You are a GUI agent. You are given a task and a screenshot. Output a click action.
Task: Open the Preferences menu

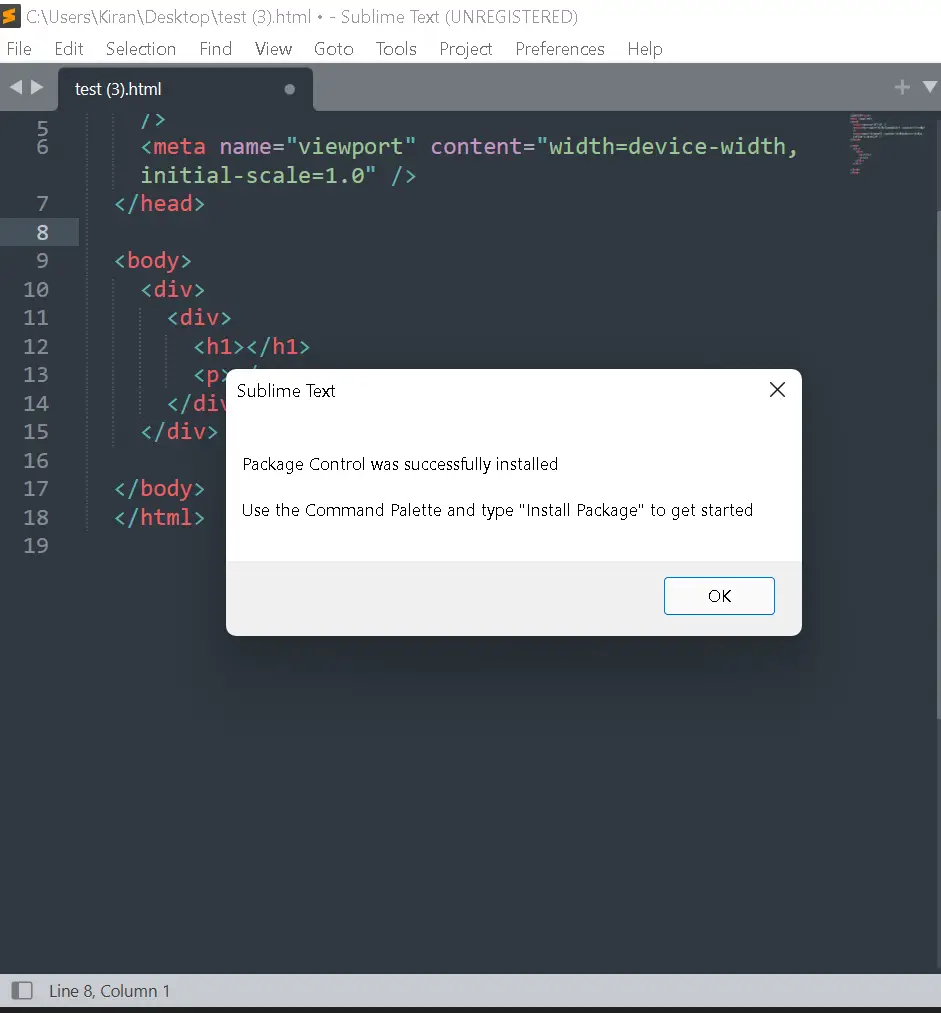tap(559, 48)
